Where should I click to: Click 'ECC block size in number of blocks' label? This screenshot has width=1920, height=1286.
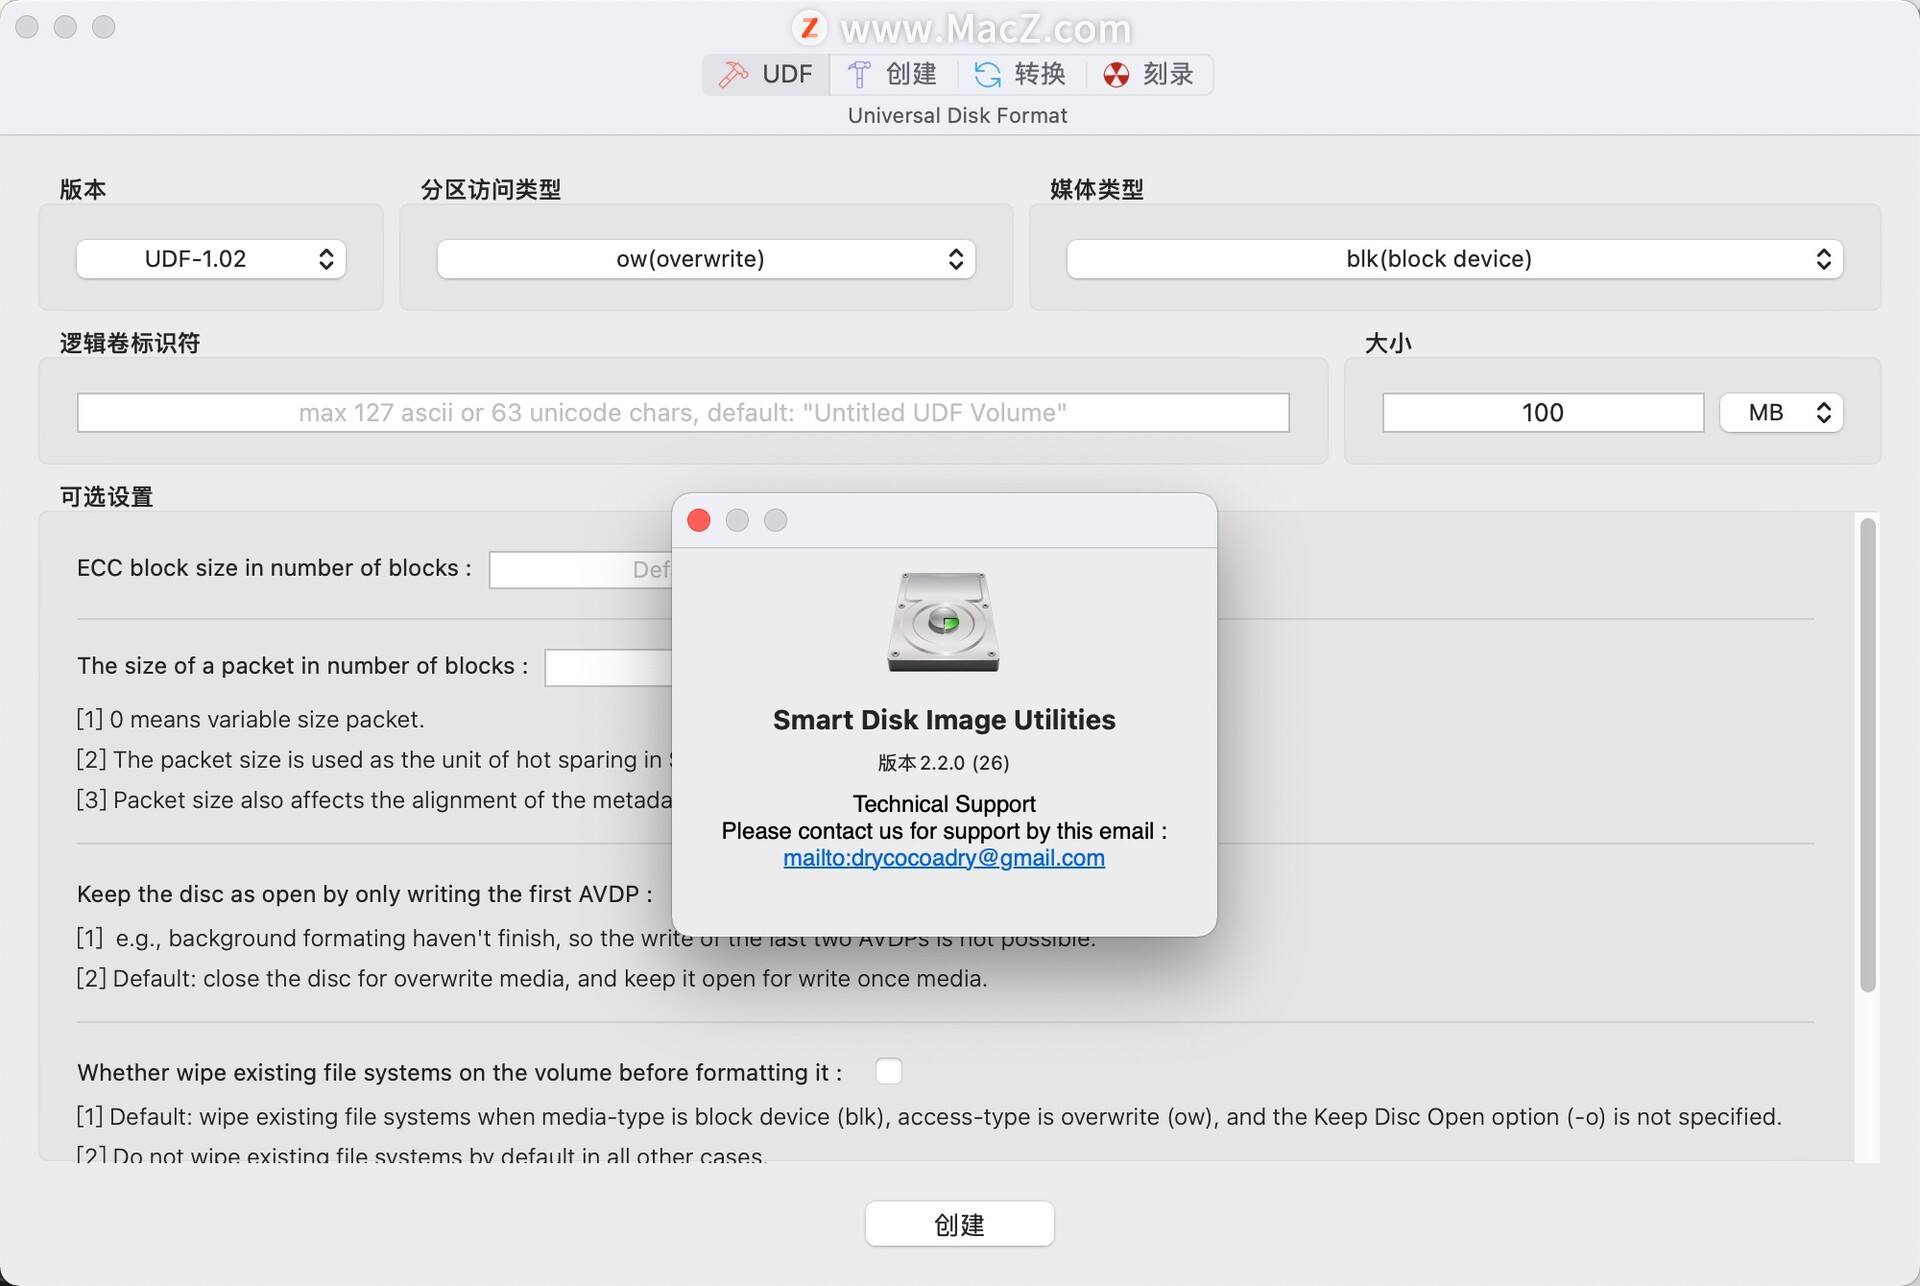tap(274, 568)
